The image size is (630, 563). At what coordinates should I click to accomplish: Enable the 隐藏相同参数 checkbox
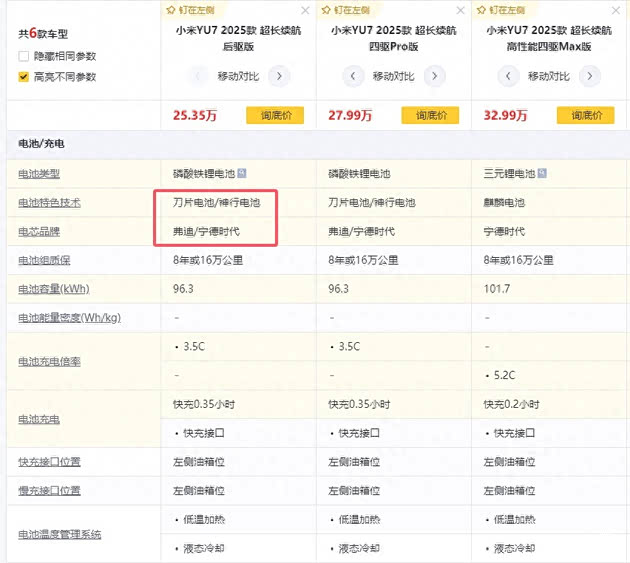pos(24,57)
